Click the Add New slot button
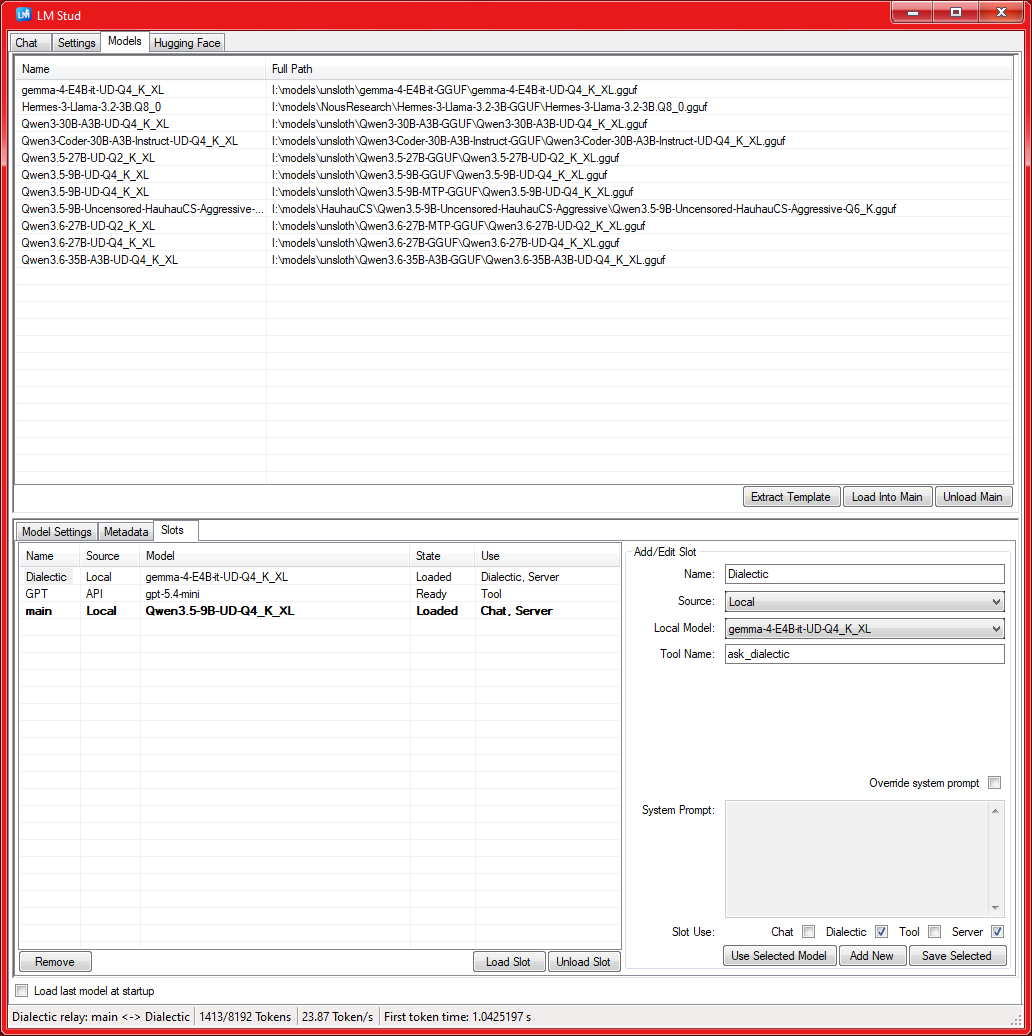The height and width of the screenshot is (1036, 1032). click(872, 956)
